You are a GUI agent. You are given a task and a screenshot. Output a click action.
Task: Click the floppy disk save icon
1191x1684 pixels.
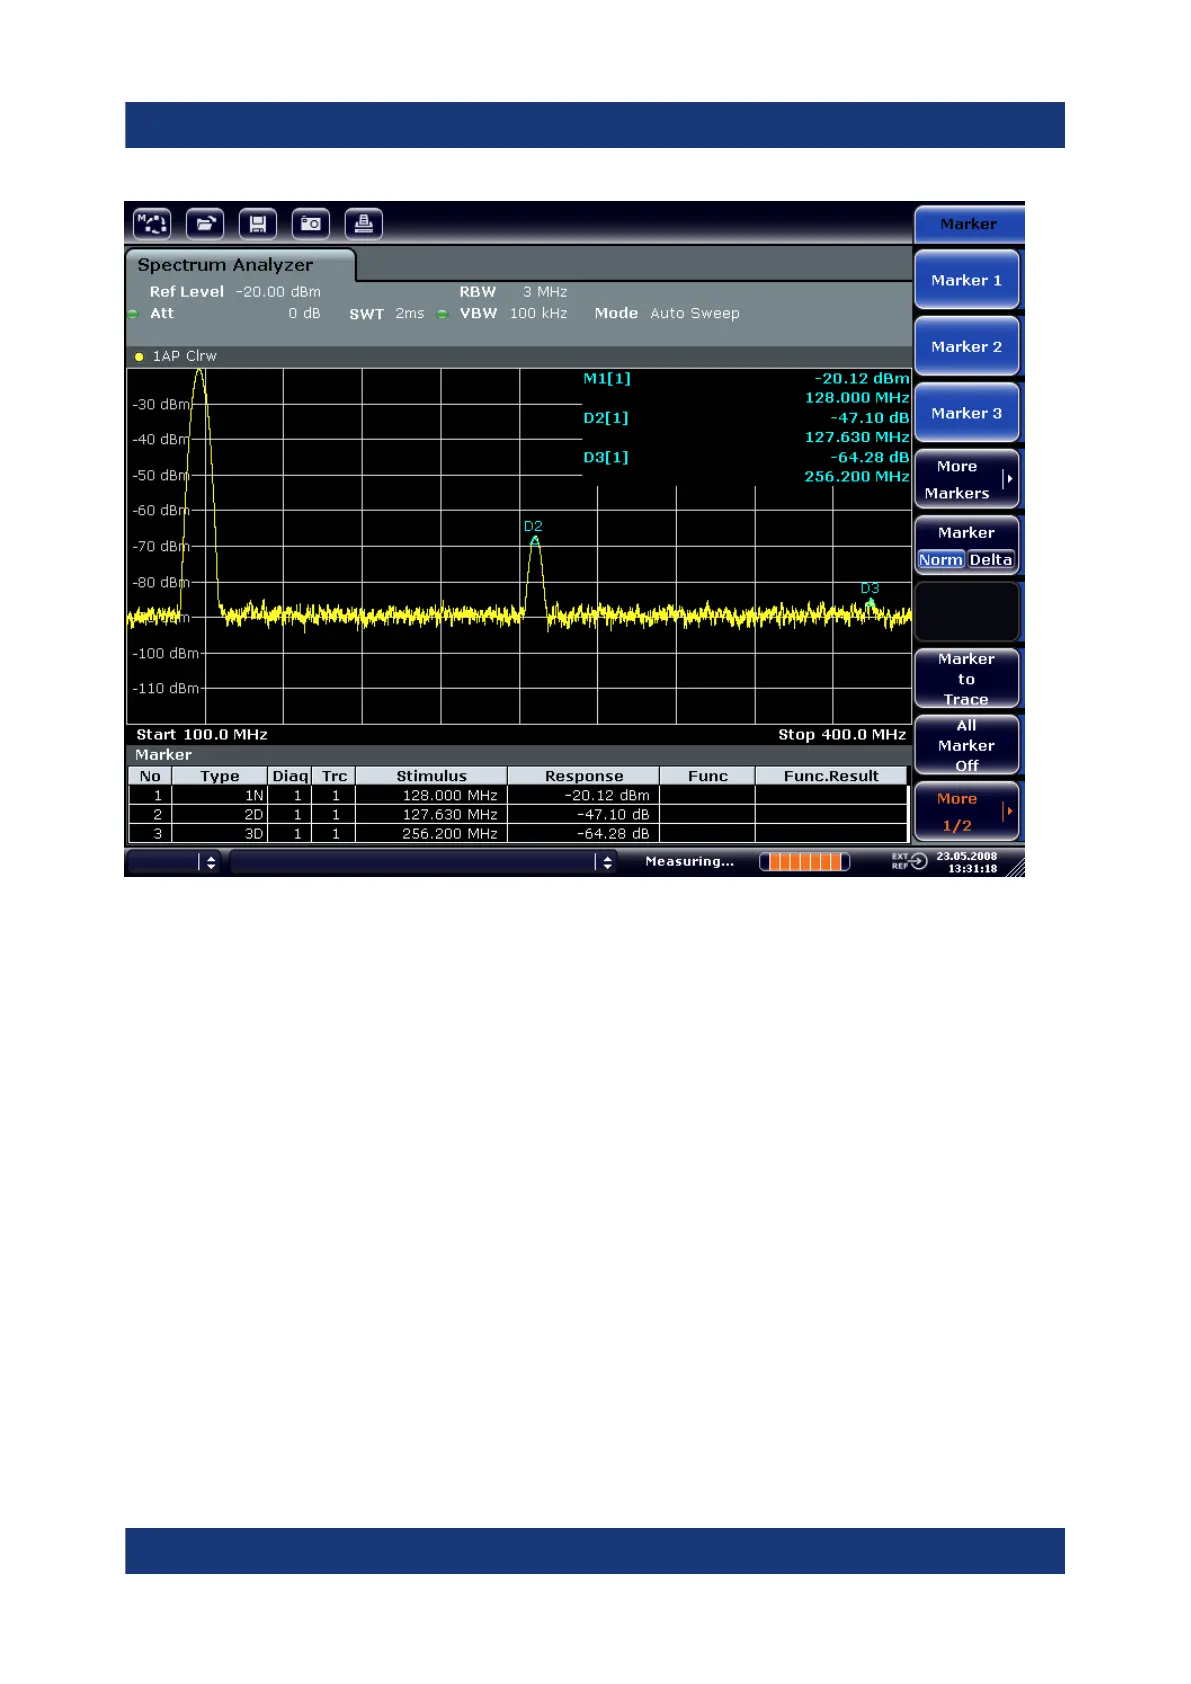click(x=258, y=224)
